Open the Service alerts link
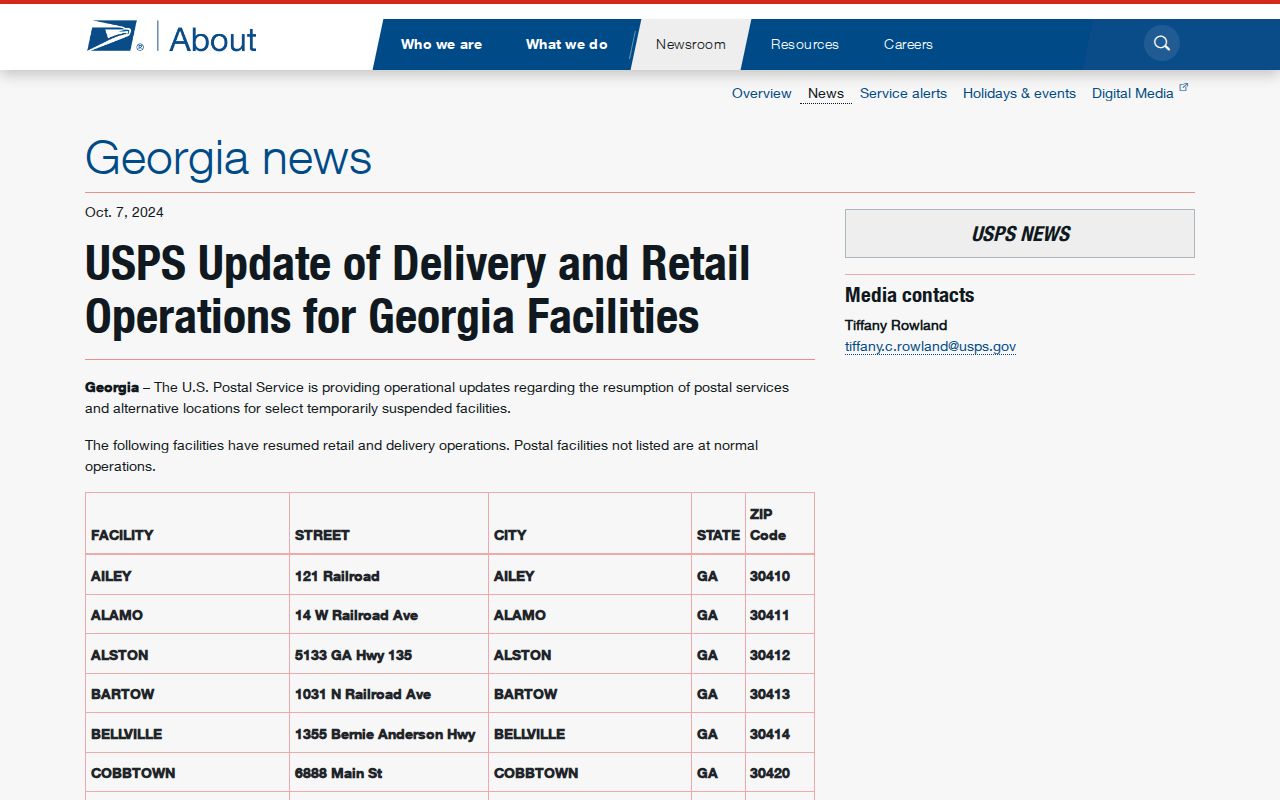Image resolution: width=1280 pixels, height=800 pixels. coord(903,93)
